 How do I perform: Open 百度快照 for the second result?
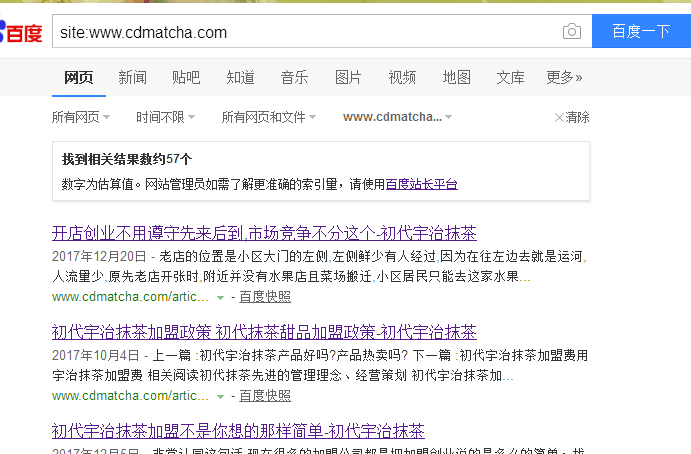[265, 396]
